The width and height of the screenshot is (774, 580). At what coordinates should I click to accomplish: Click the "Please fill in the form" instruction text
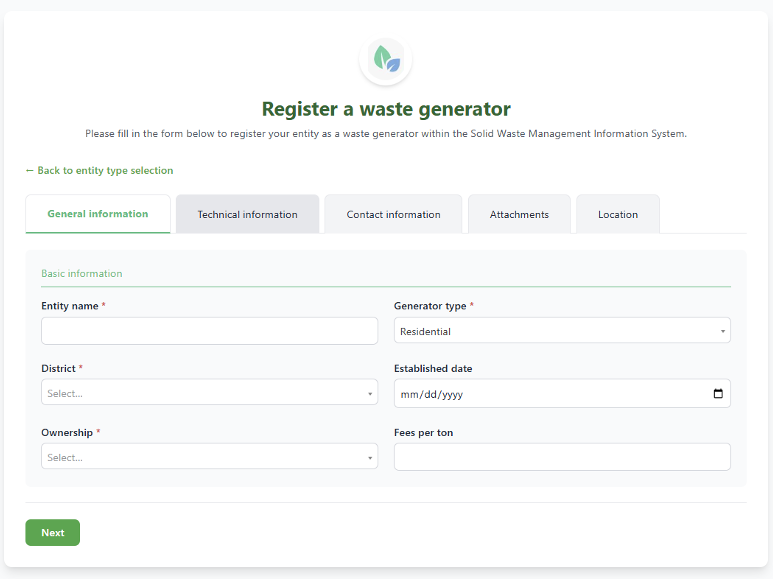point(386,134)
